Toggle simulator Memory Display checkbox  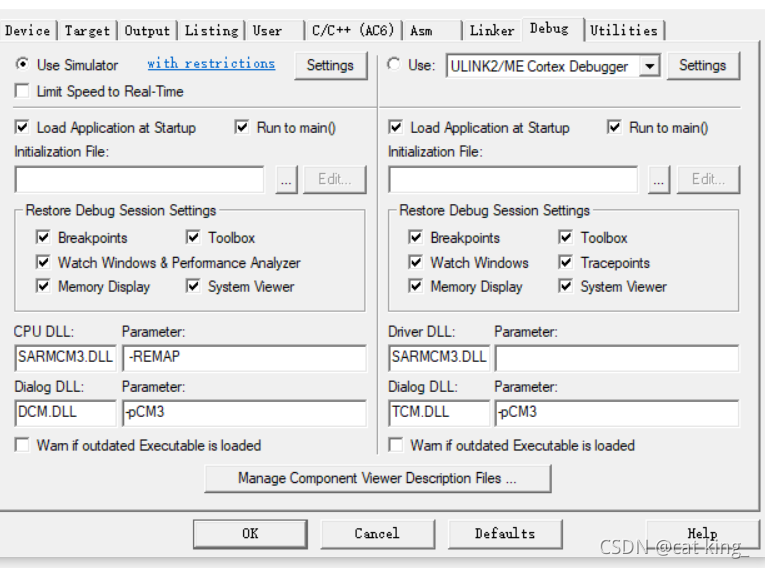tap(43, 286)
